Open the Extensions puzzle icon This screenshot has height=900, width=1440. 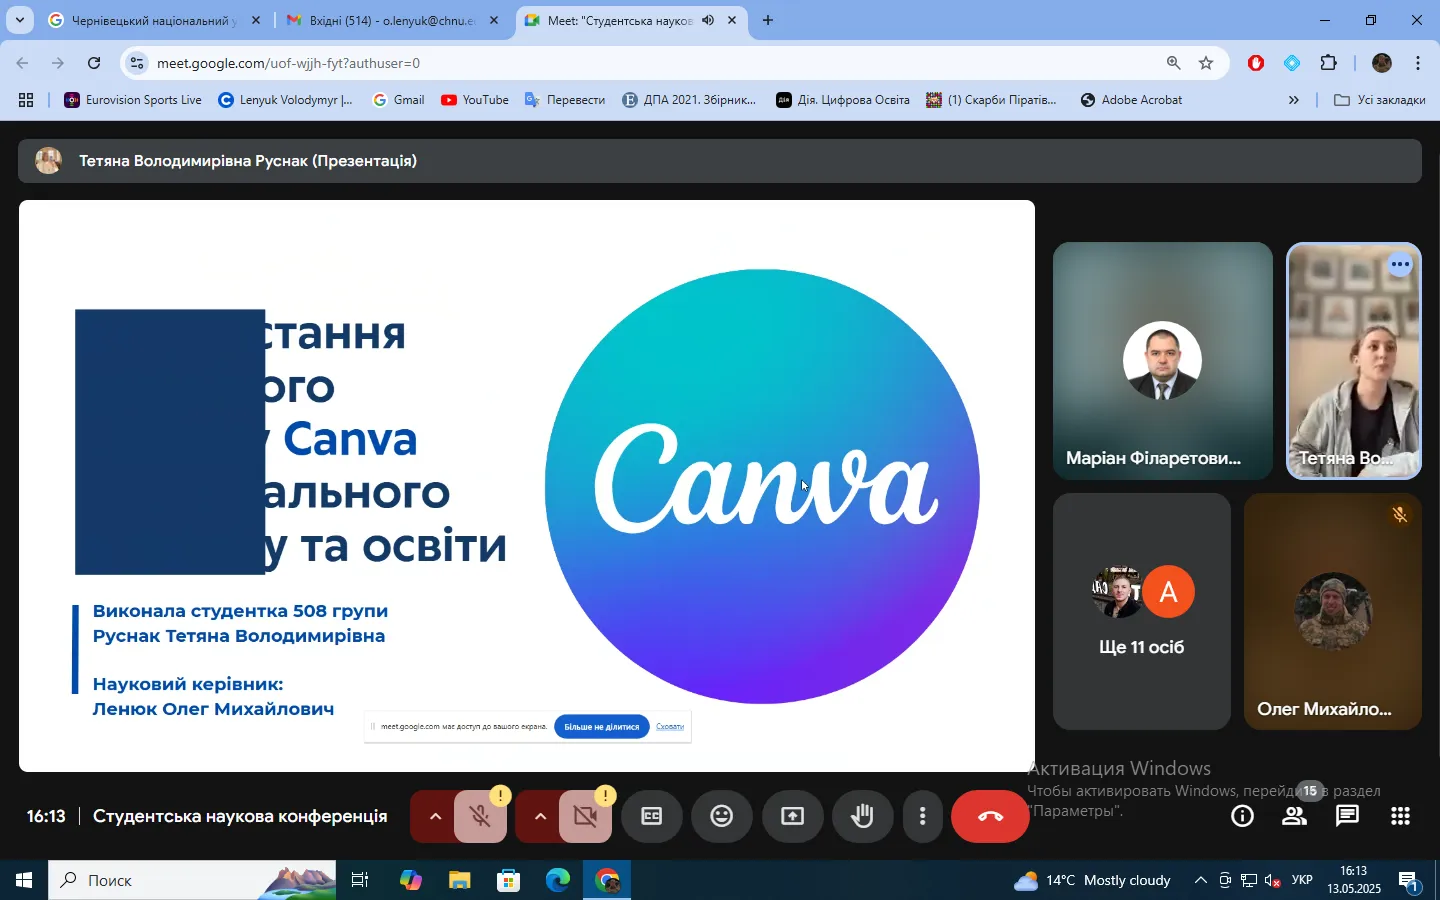[x=1328, y=63]
